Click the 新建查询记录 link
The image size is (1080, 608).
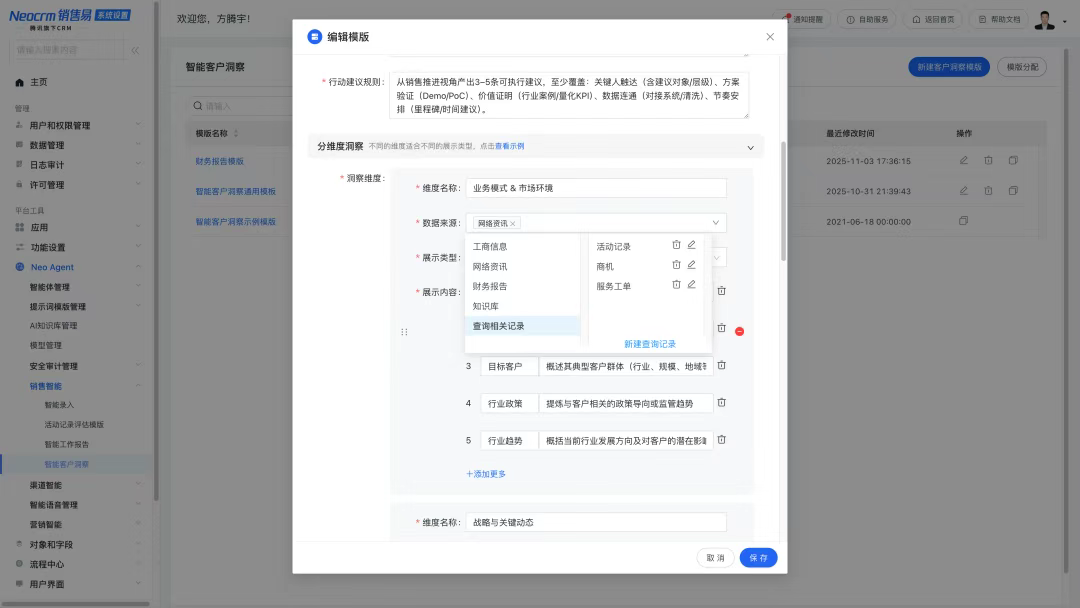[650, 344]
